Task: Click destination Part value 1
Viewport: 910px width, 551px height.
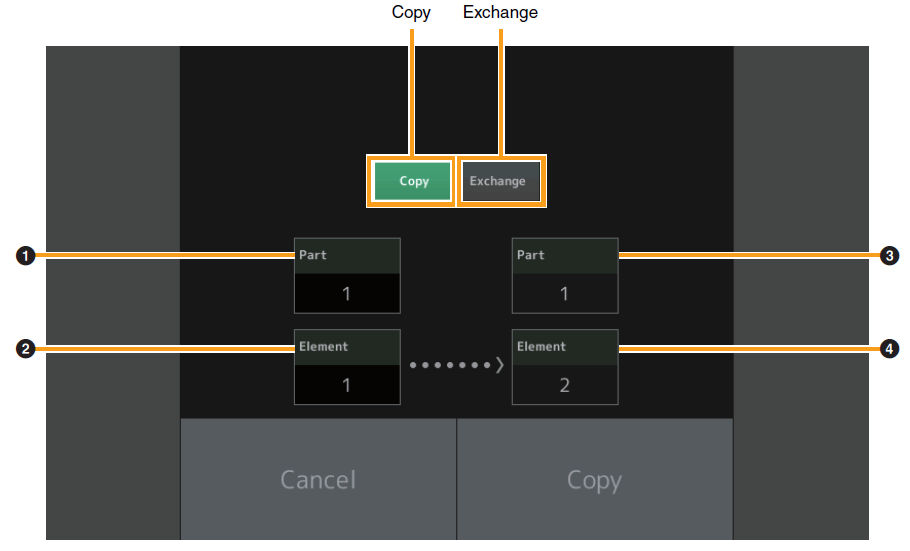Action: (565, 294)
